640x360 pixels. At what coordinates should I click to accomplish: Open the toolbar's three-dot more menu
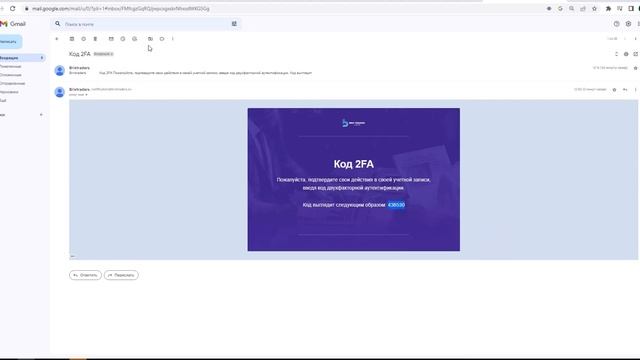173,39
